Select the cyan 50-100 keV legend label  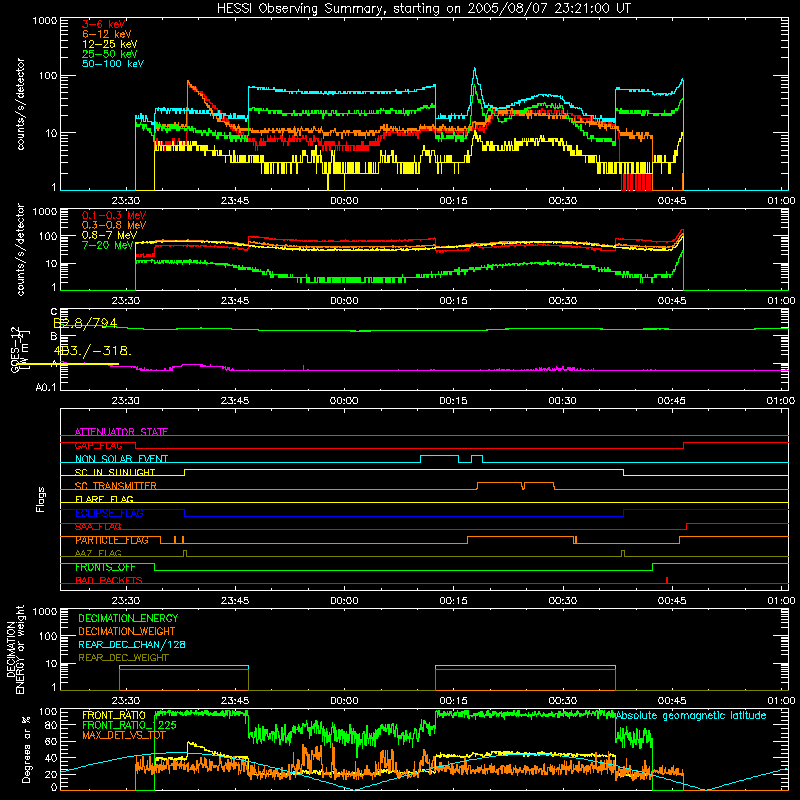point(113,64)
